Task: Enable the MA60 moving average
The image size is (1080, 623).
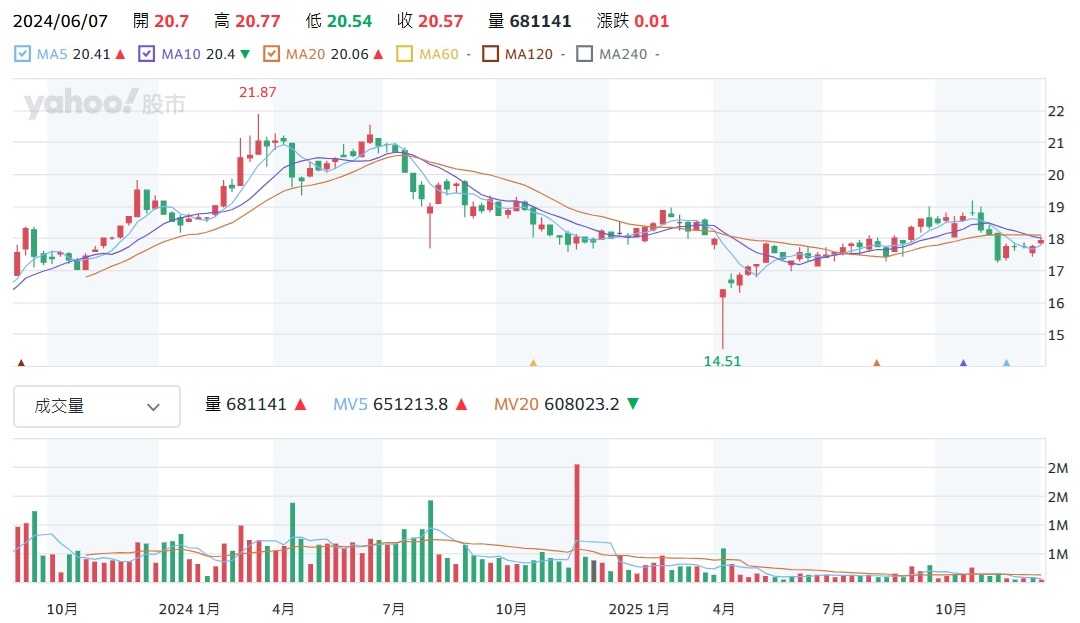Action: pyautogui.click(x=405, y=54)
